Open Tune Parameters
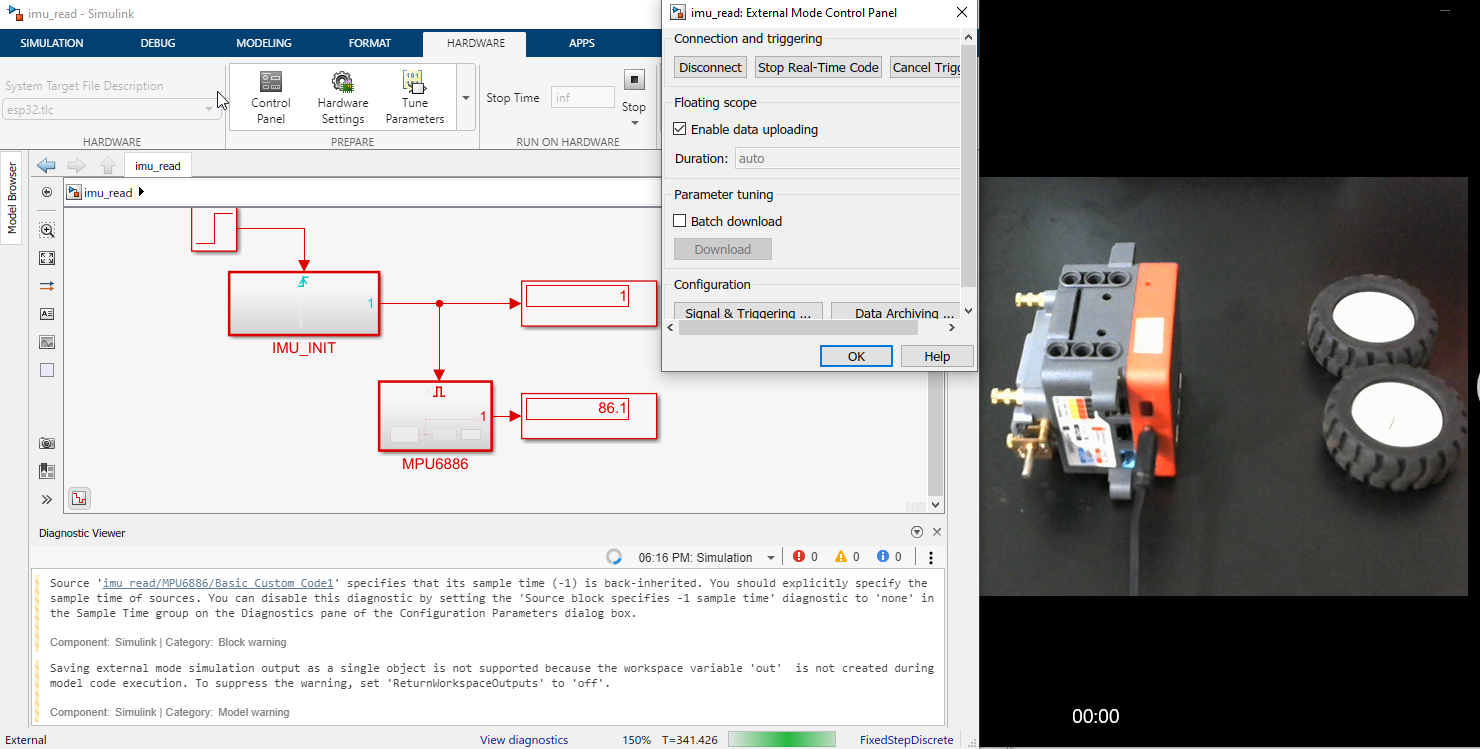 pyautogui.click(x=414, y=97)
